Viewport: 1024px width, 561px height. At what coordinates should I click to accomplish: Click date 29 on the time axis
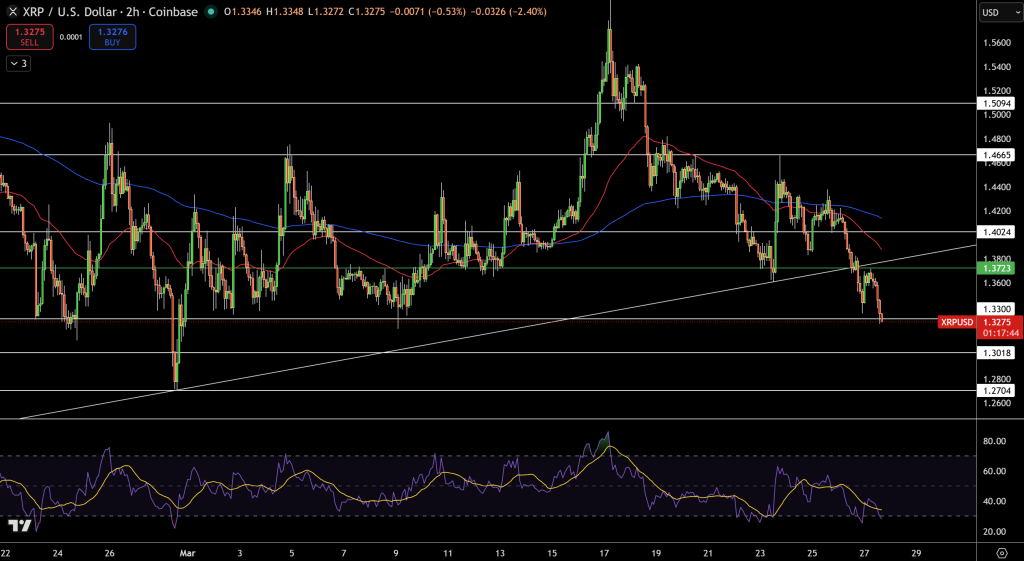pyautogui.click(x=916, y=553)
